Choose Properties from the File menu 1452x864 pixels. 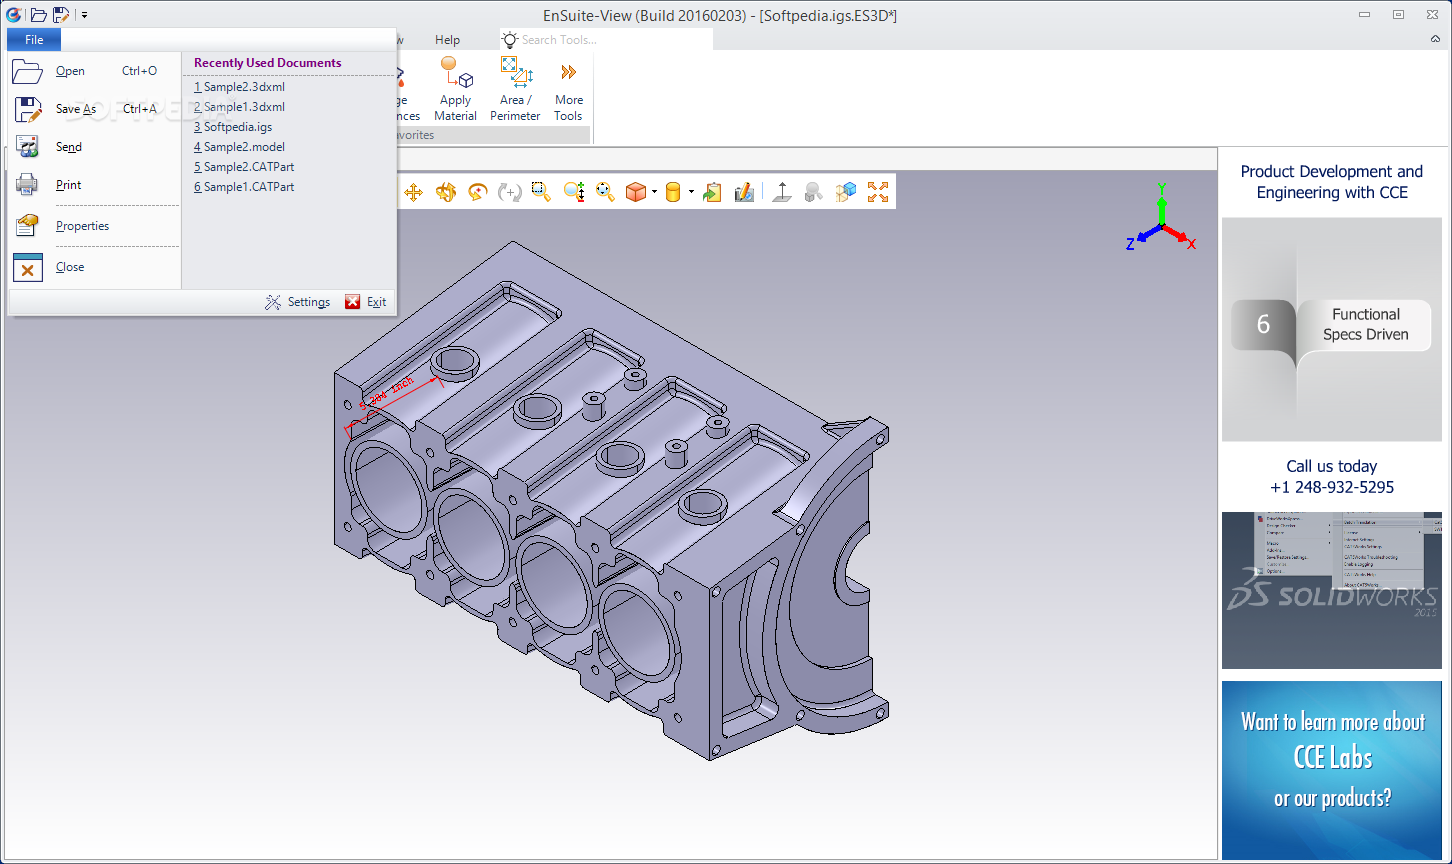click(95, 226)
